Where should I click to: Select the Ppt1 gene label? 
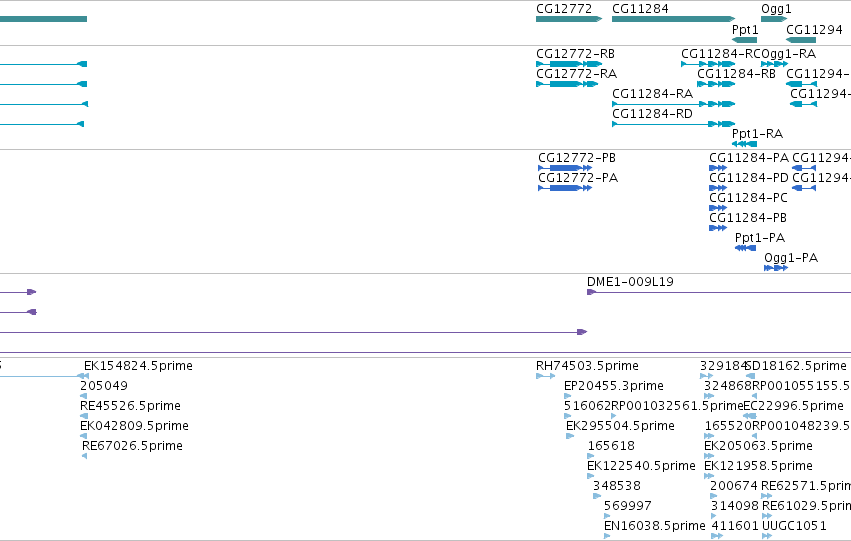(745, 30)
